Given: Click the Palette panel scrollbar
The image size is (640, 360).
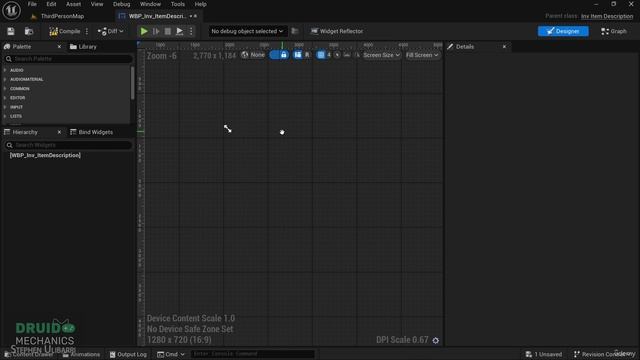Looking at the screenshot, I should (132, 83).
